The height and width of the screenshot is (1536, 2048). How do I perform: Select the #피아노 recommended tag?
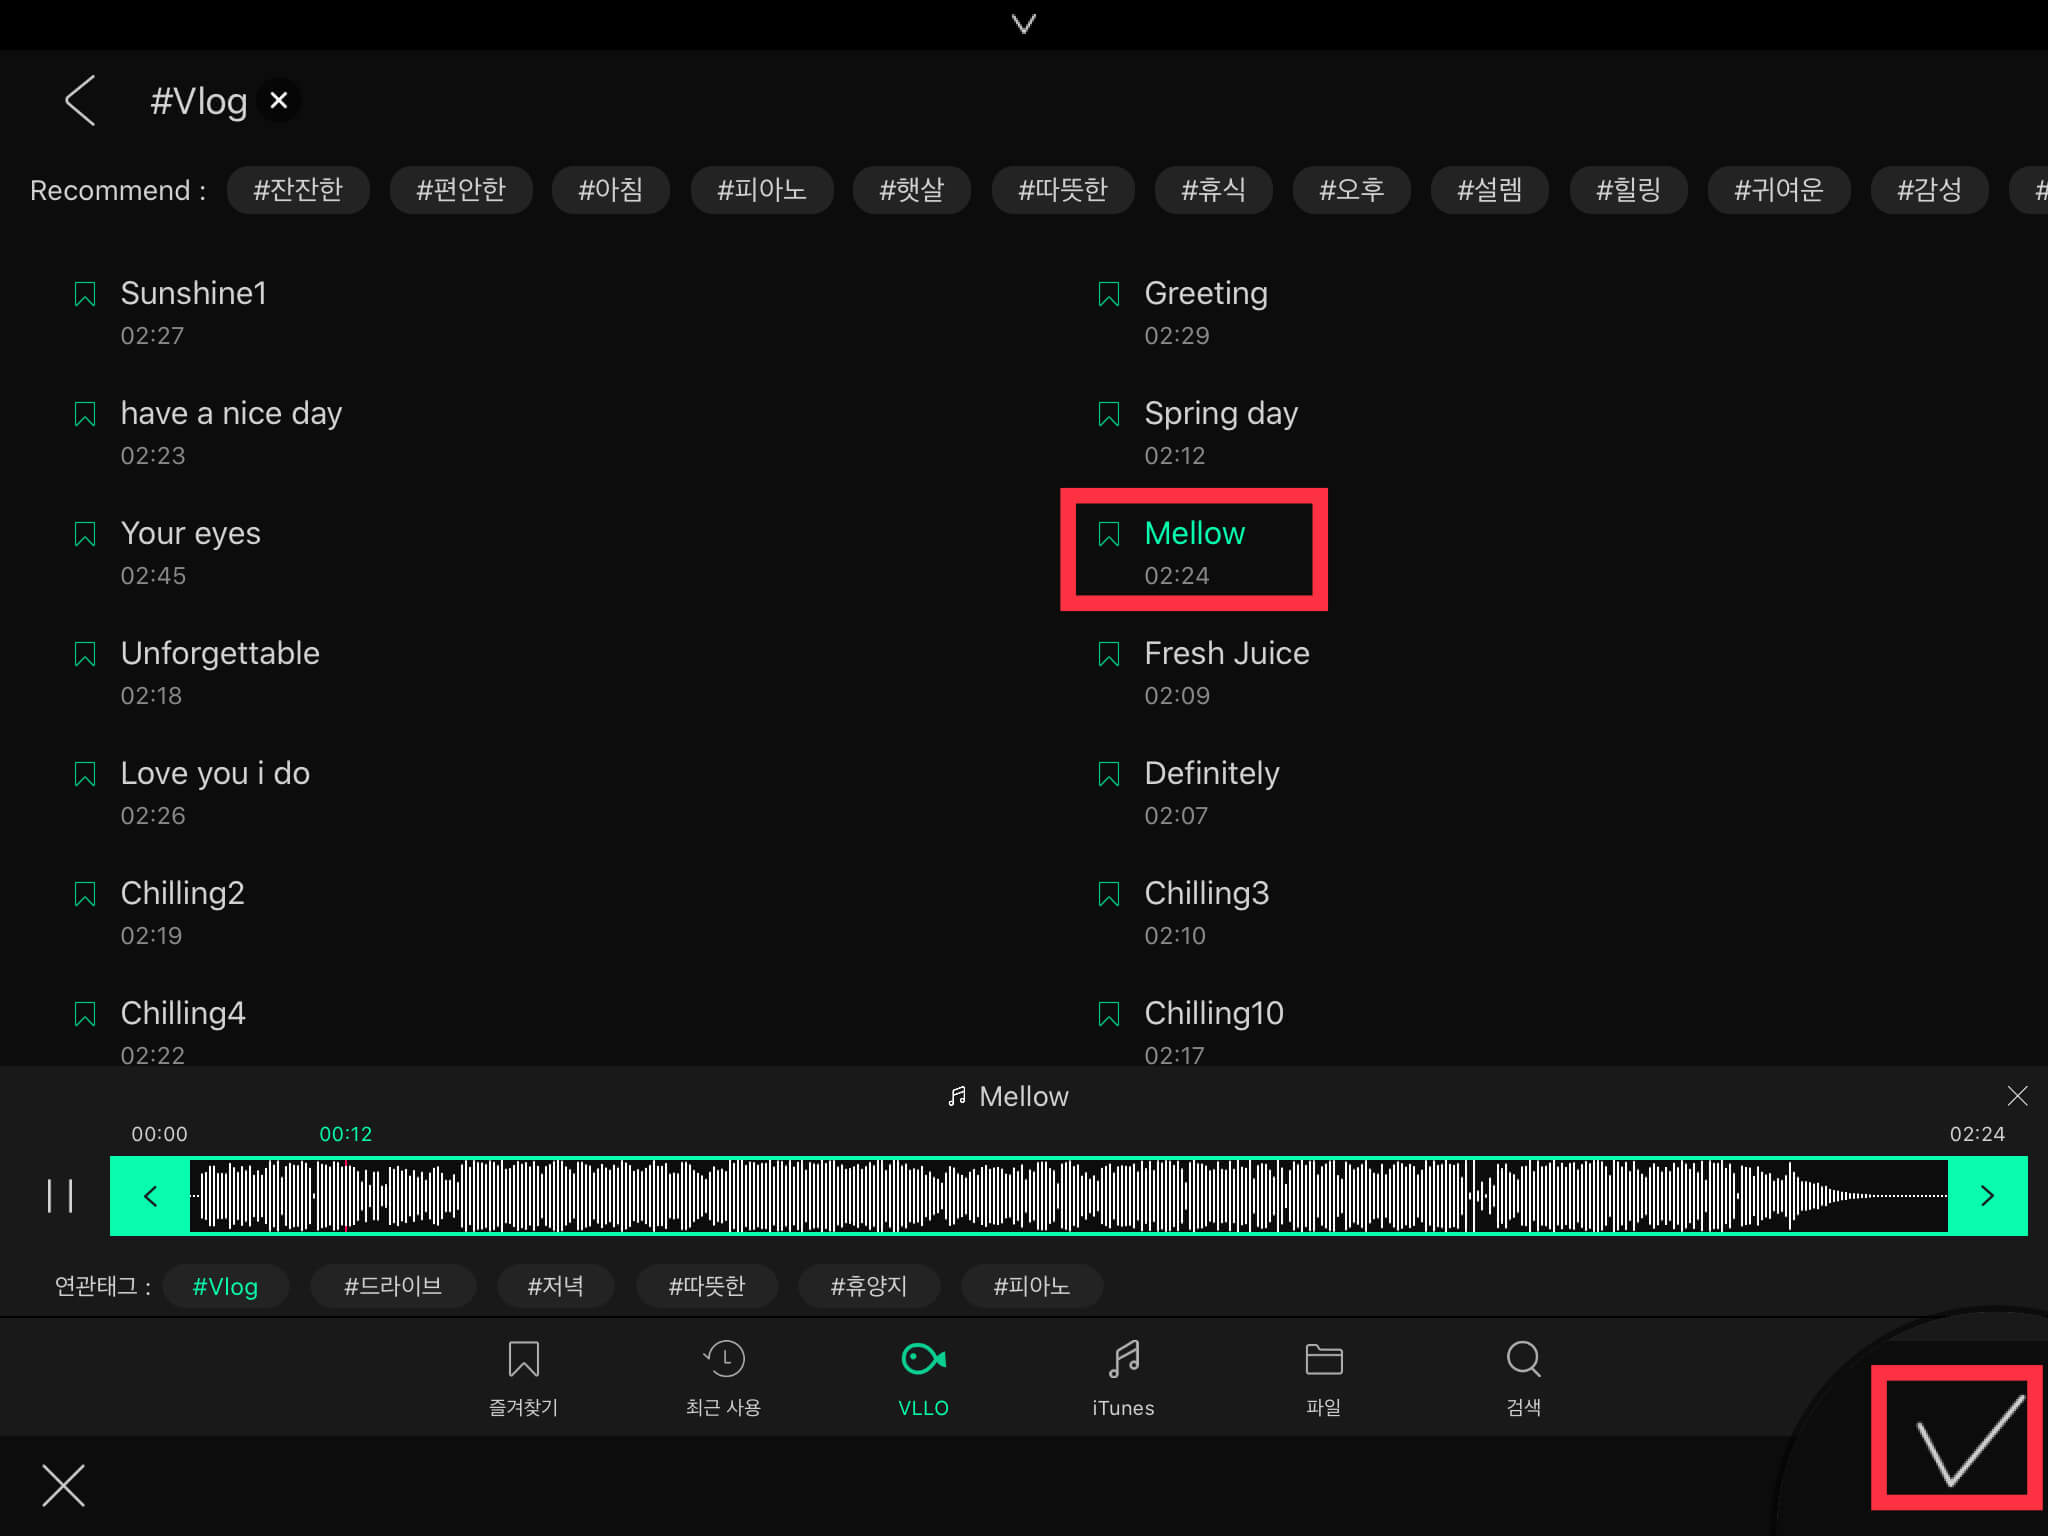(x=761, y=190)
